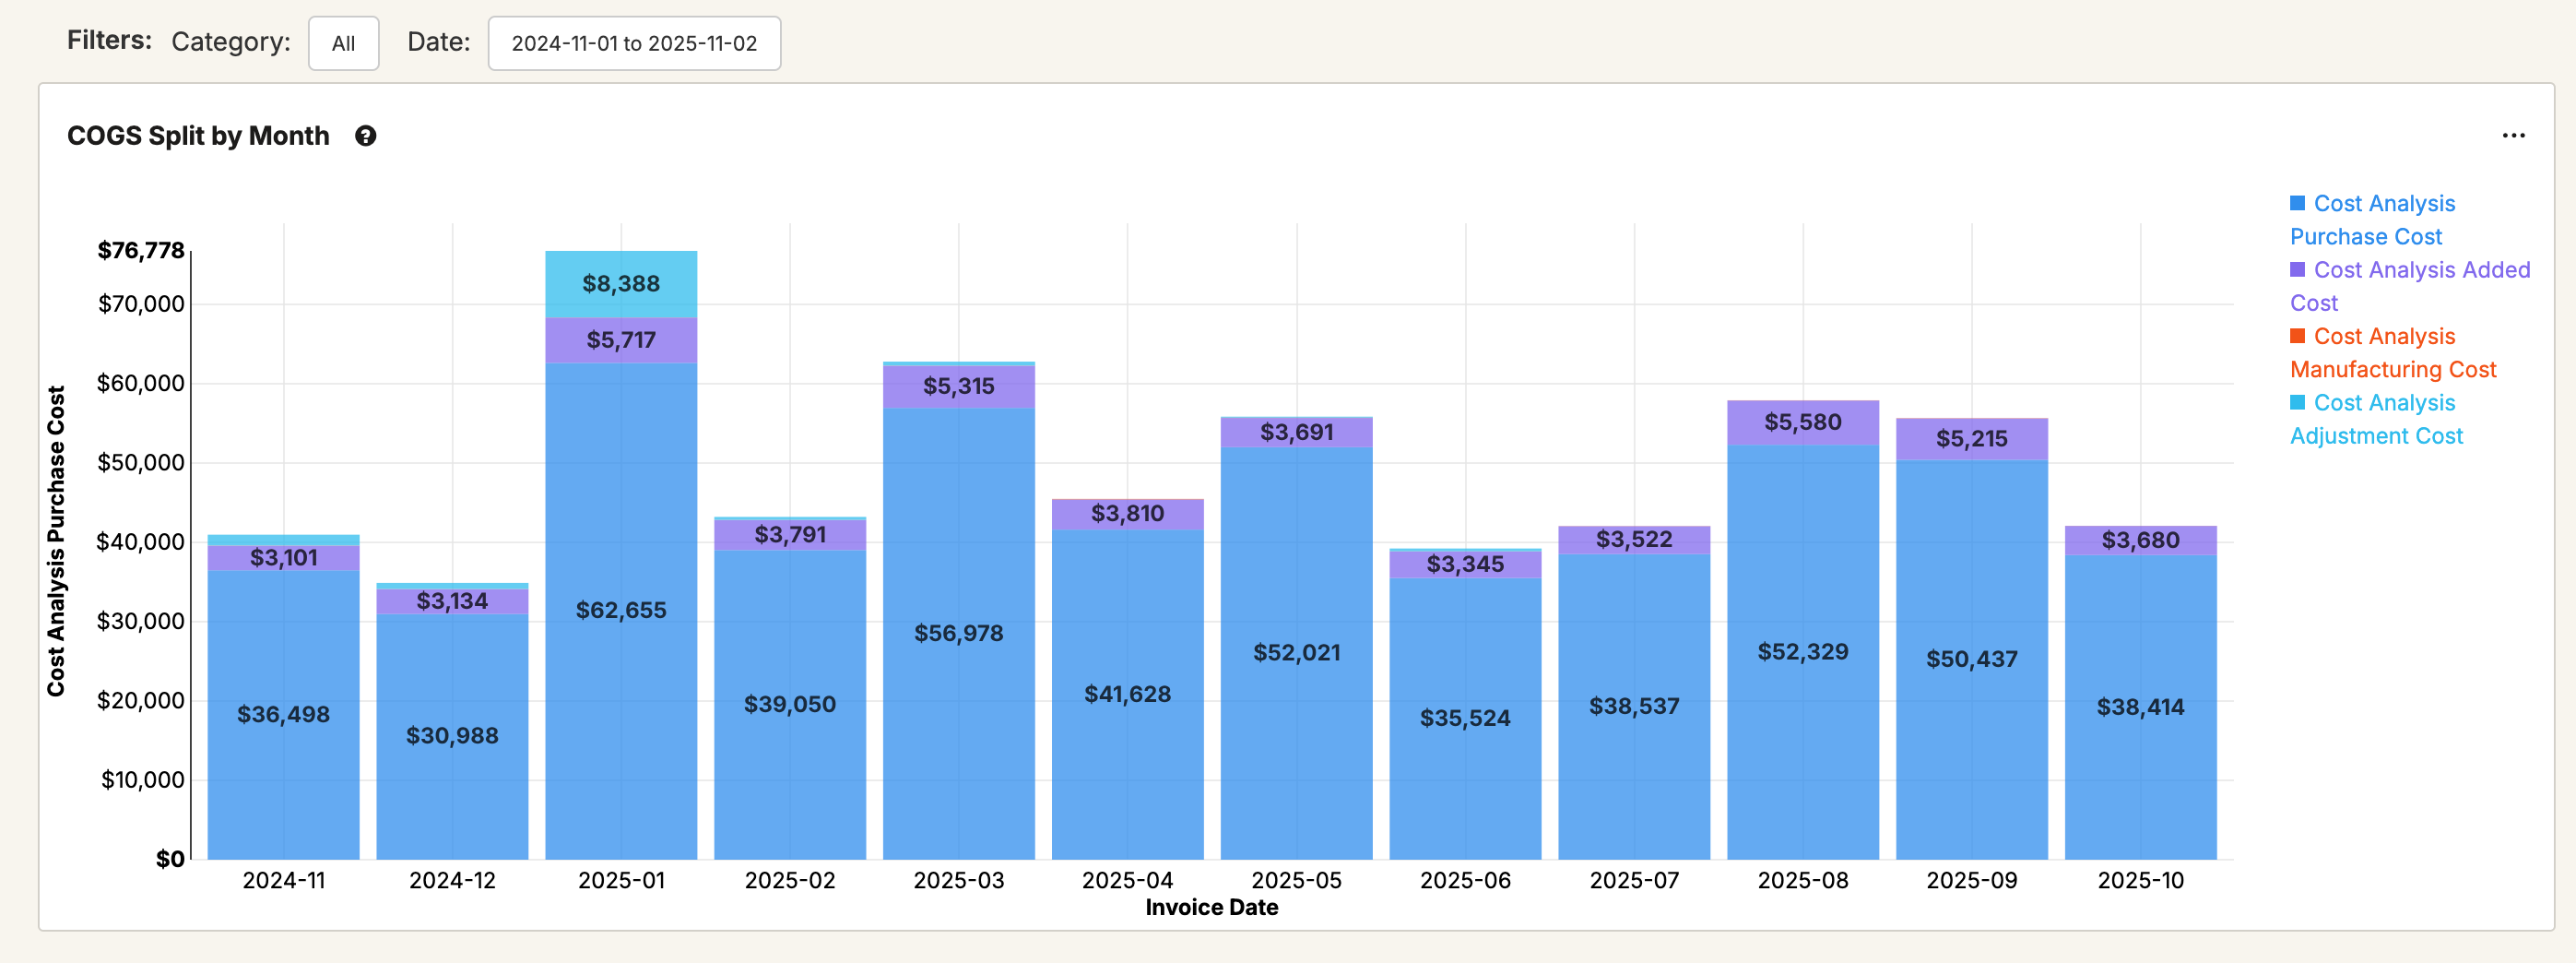2576x963 pixels.
Task: Toggle Cost Analysis Added Cost legend series
Action: pyautogui.click(x=2421, y=270)
